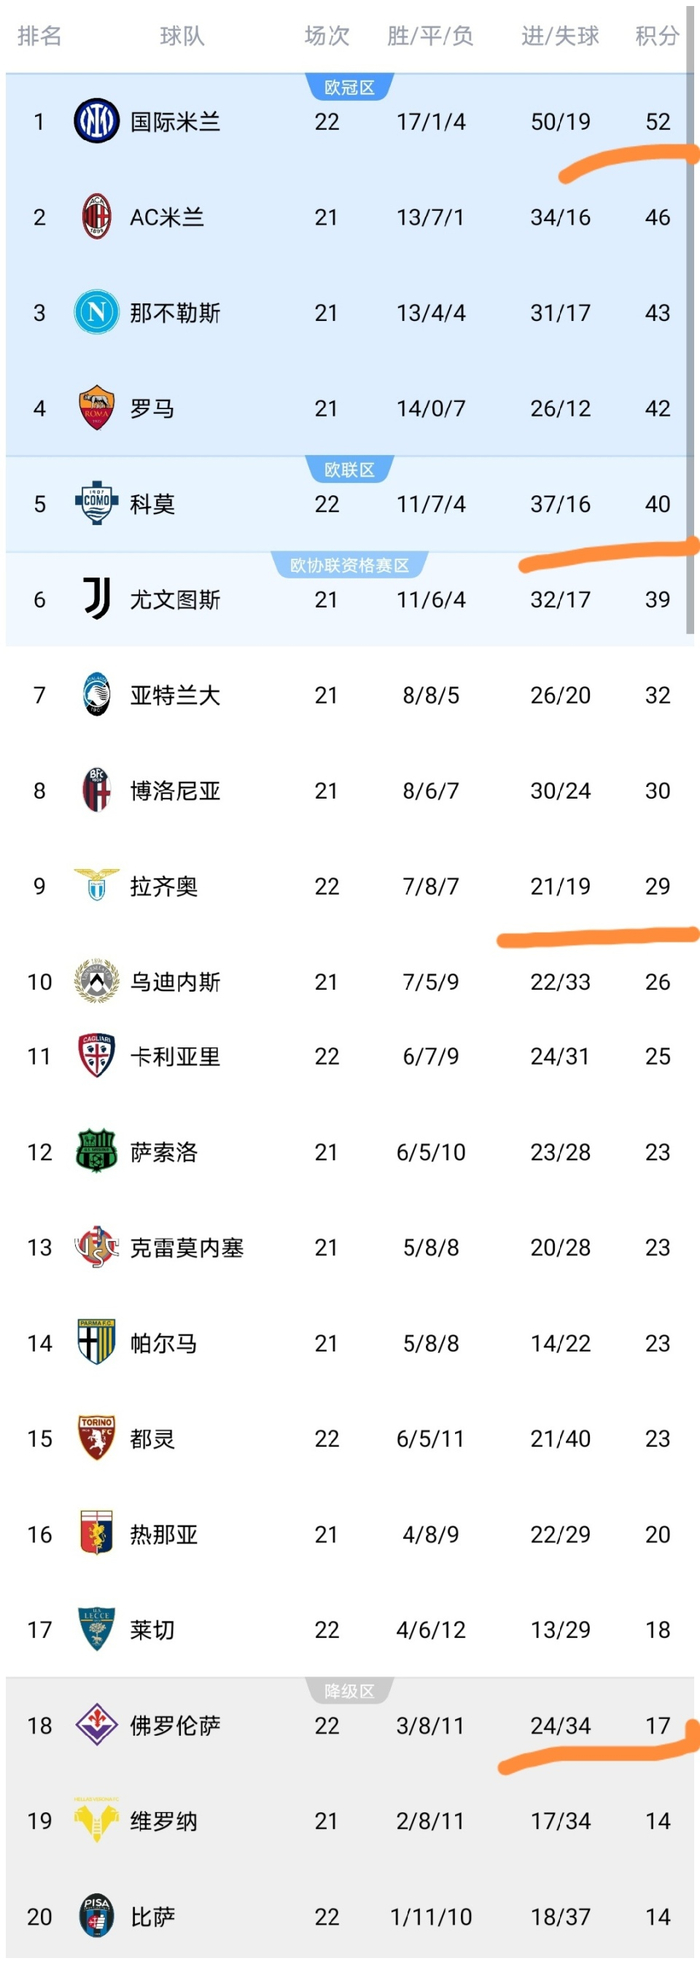The height and width of the screenshot is (1964, 700).
Task: Tap the Napoli blue N badge
Action: click(97, 313)
